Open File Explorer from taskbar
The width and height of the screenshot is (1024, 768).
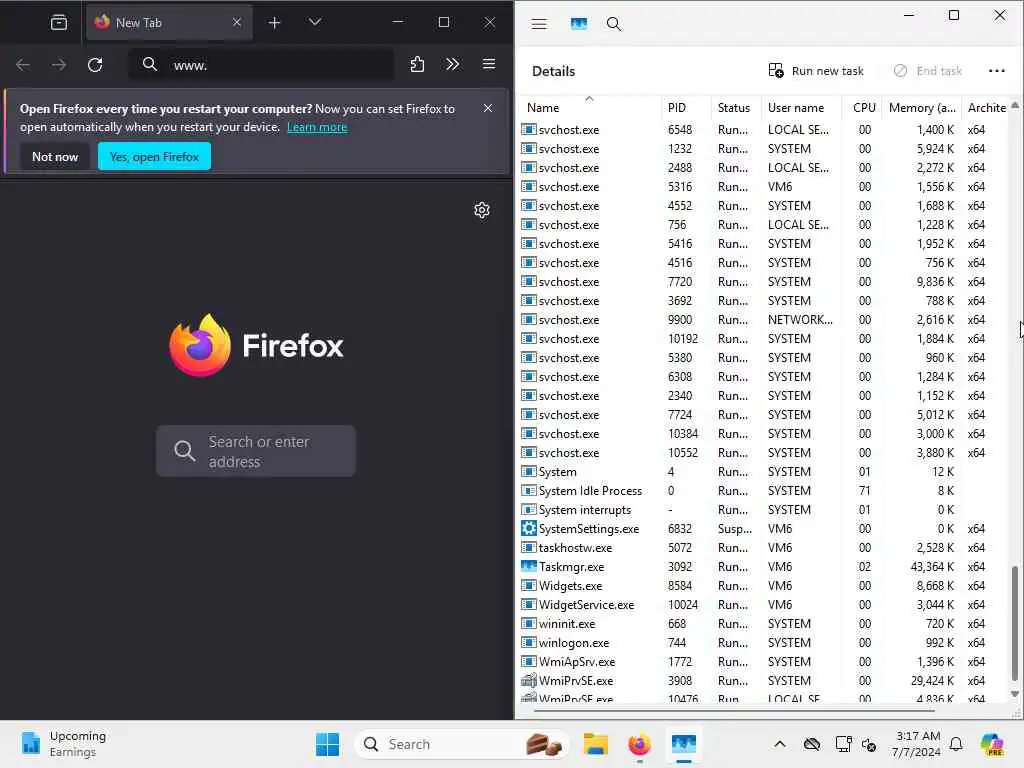pyautogui.click(x=596, y=744)
